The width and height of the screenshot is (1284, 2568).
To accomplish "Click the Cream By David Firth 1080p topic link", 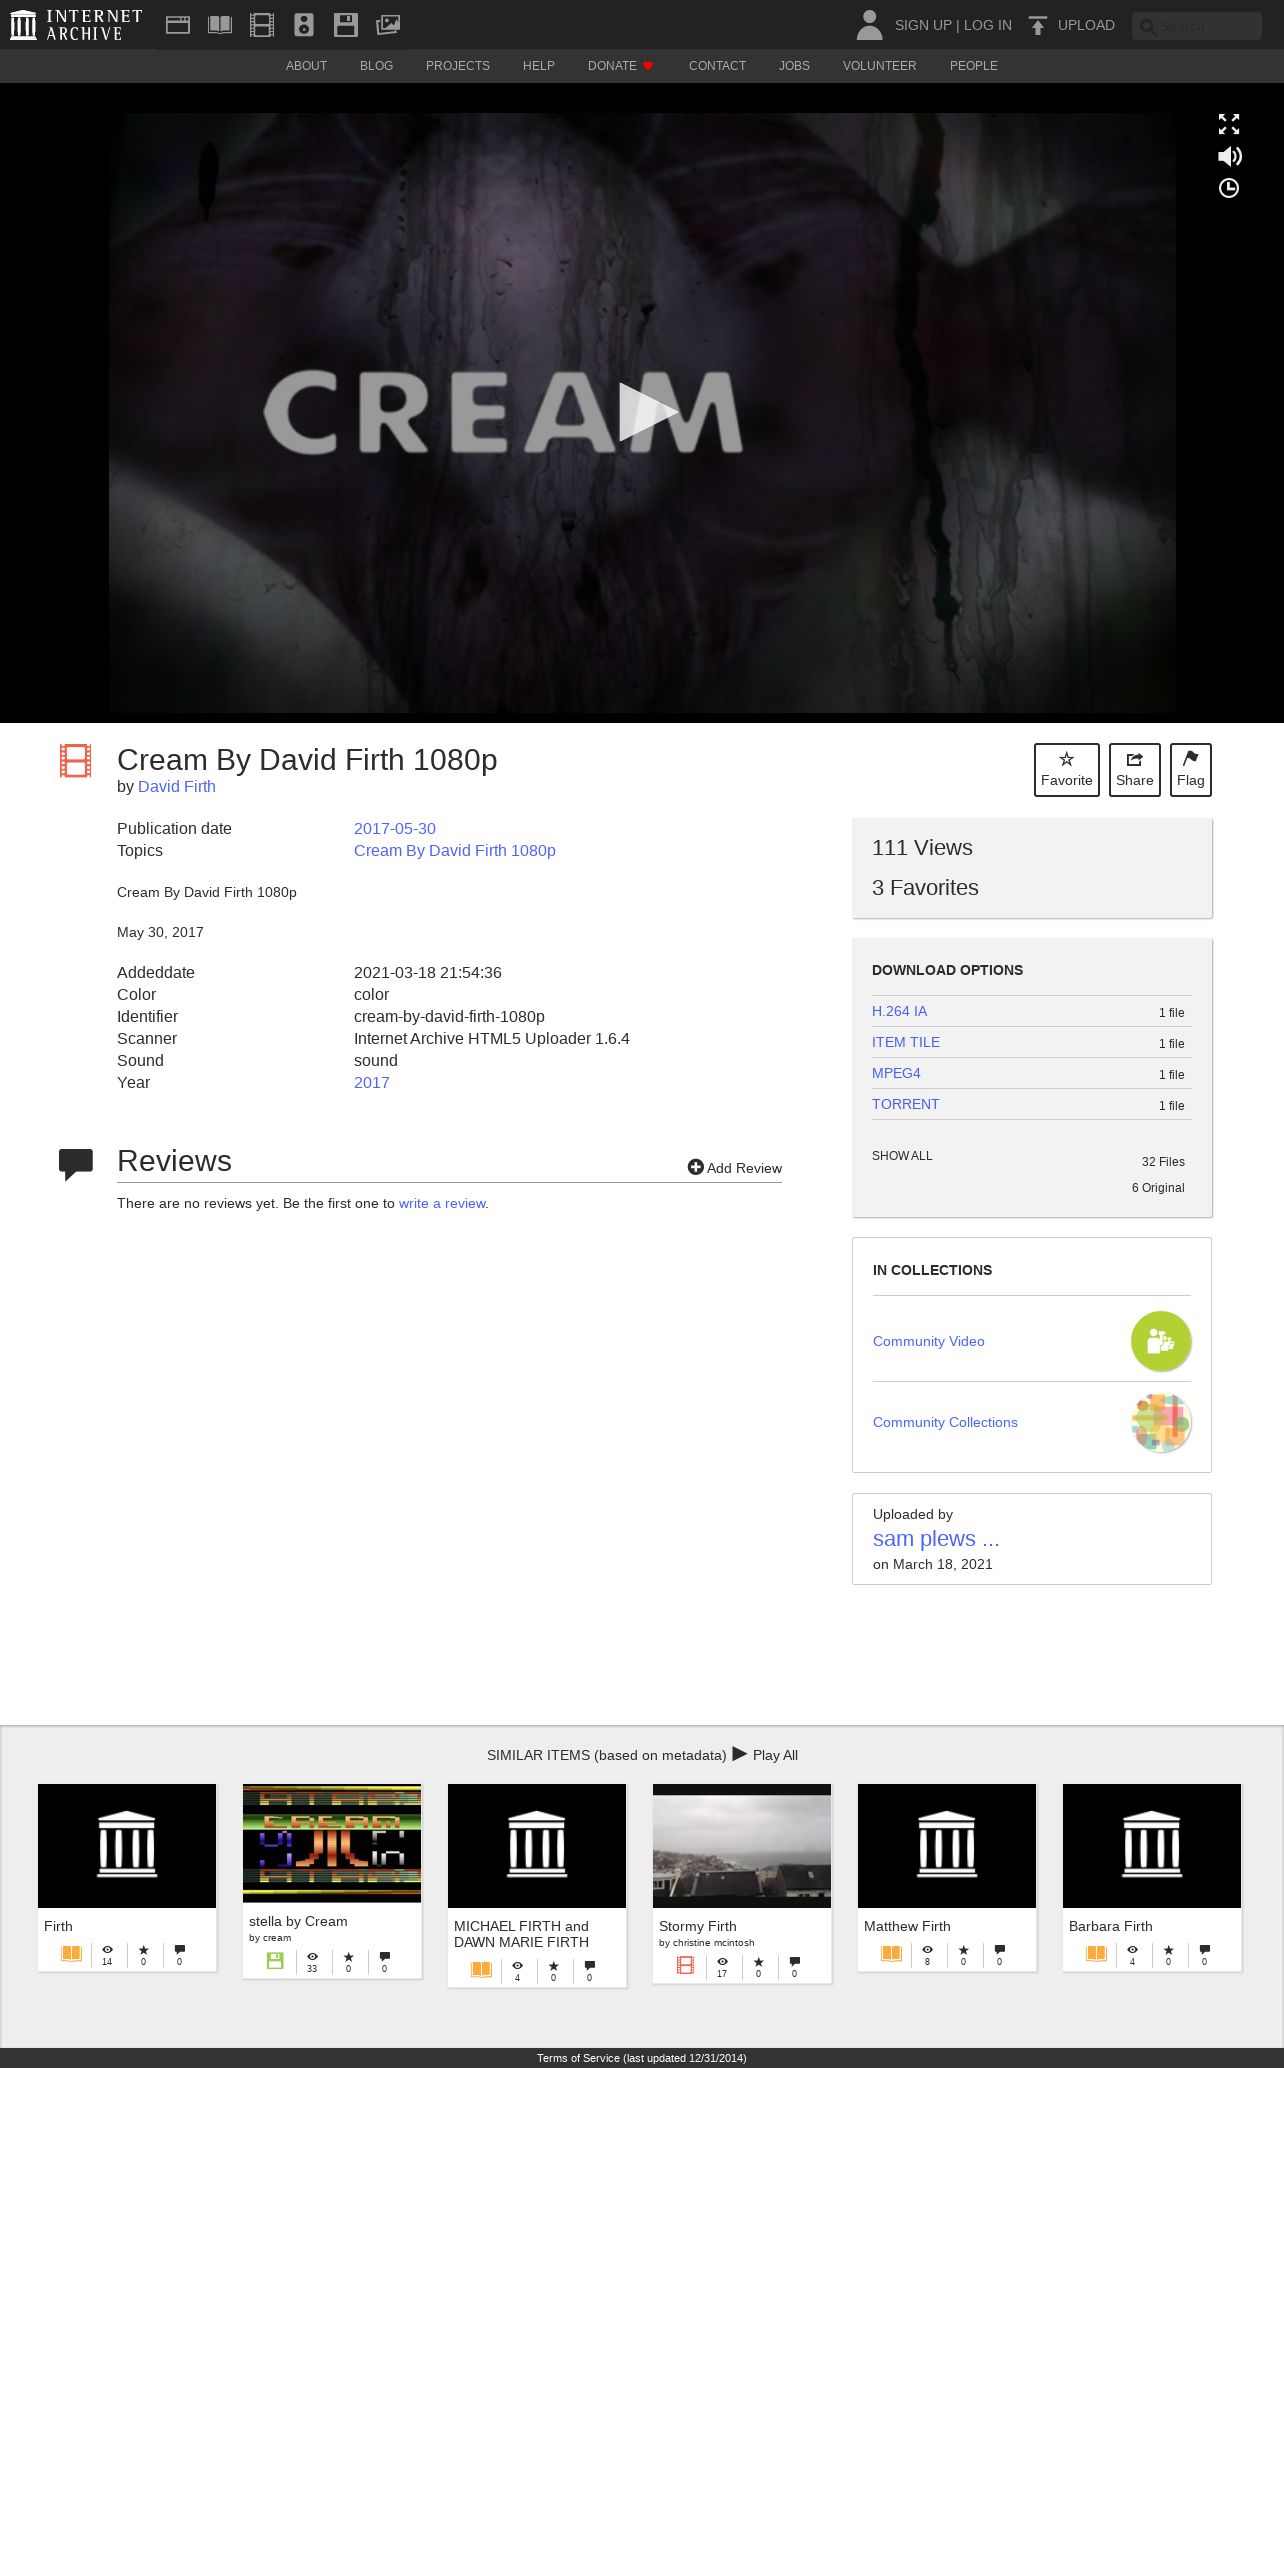I will (x=455, y=850).
